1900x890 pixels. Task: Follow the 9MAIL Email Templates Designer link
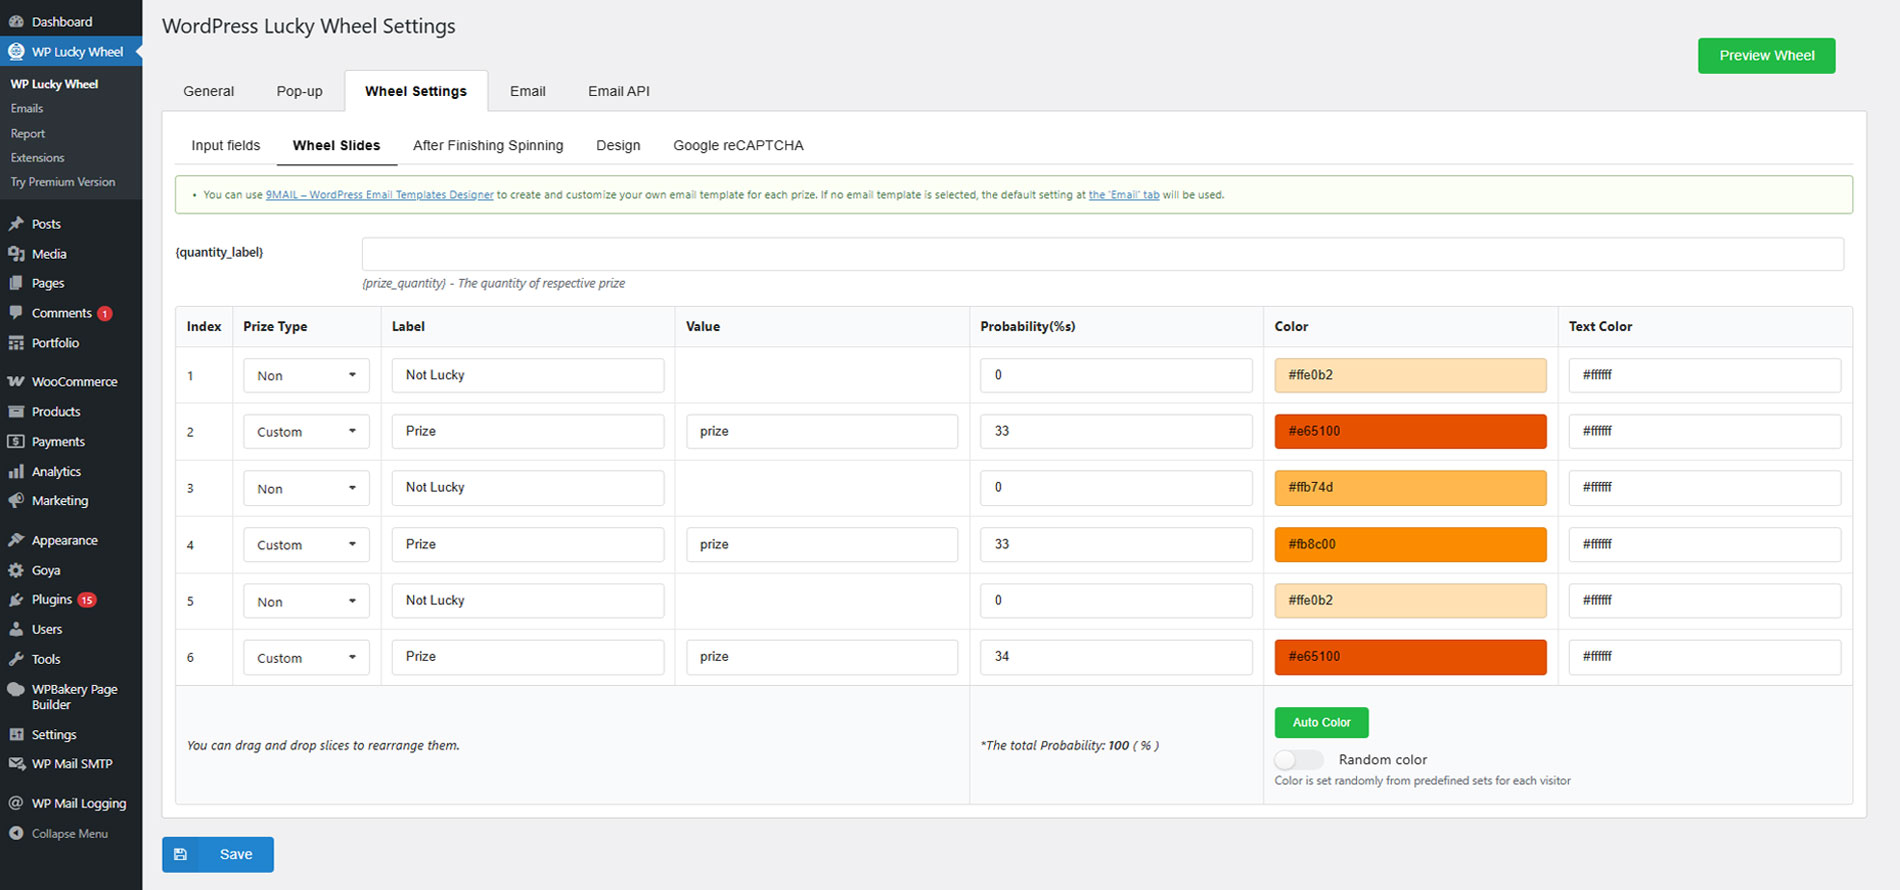point(379,195)
